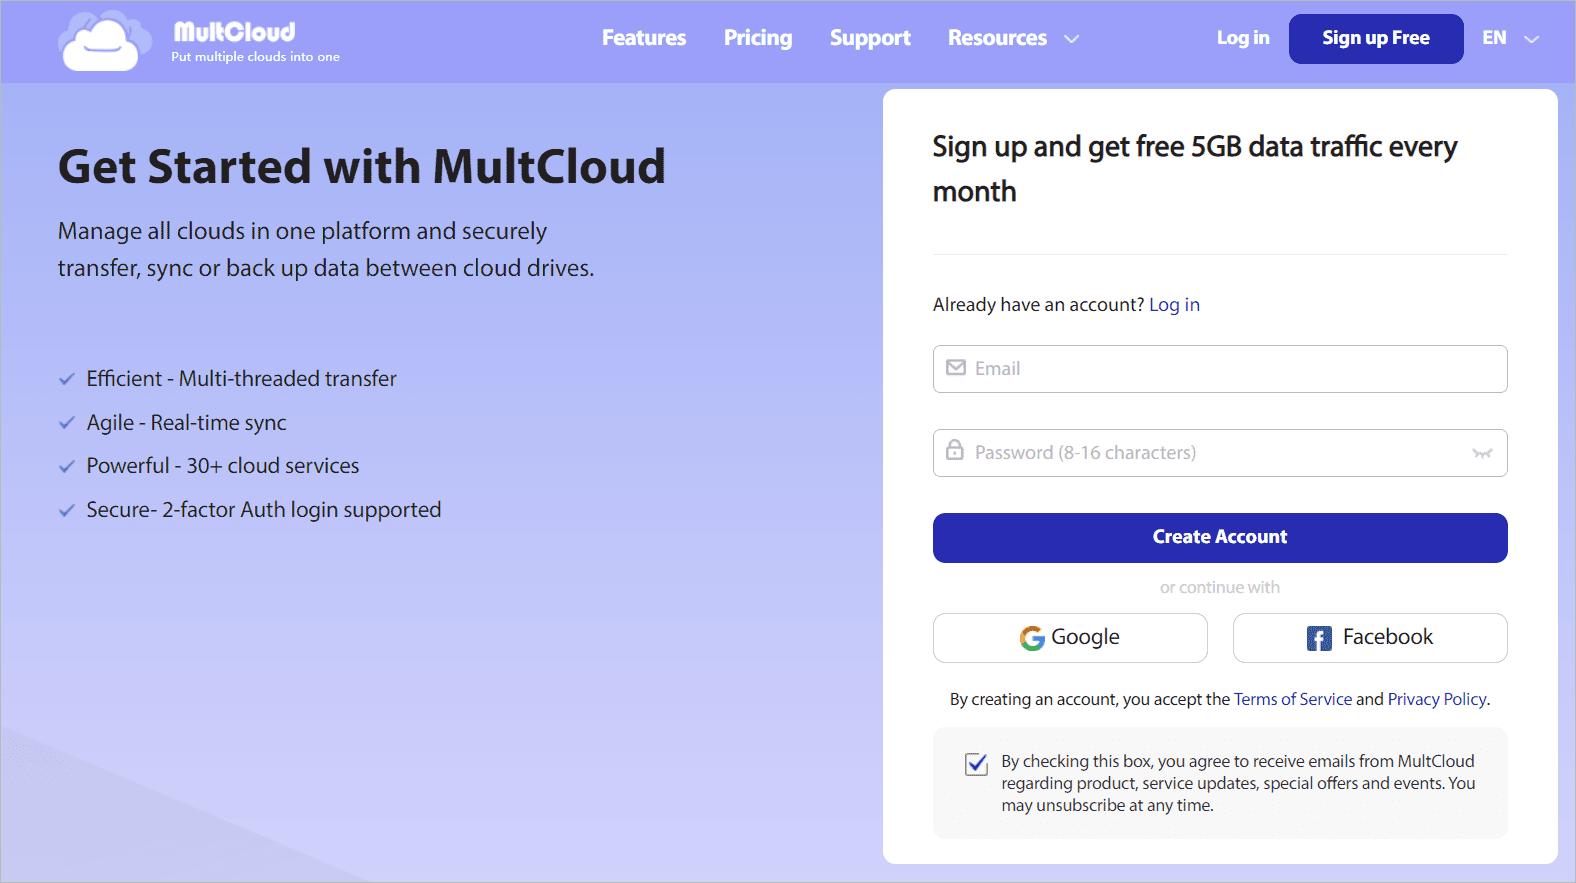The image size is (1576, 883).
Task: Click the checkmark beside Powerful - 30+ cloud services
Action: click(67, 466)
